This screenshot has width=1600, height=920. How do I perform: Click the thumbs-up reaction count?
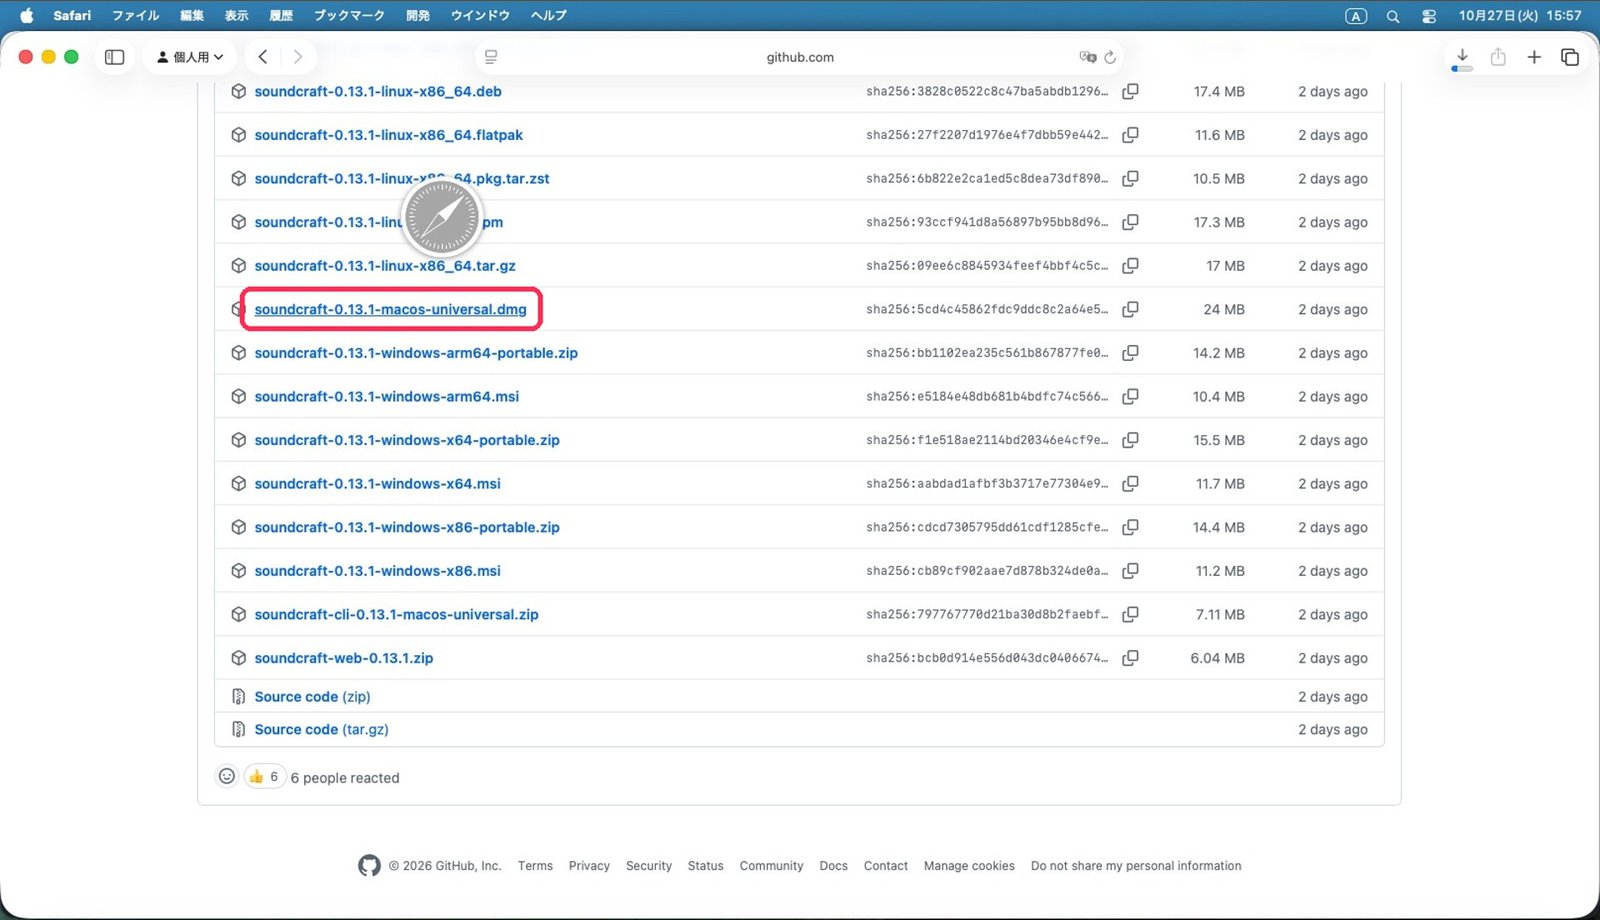coord(265,777)
